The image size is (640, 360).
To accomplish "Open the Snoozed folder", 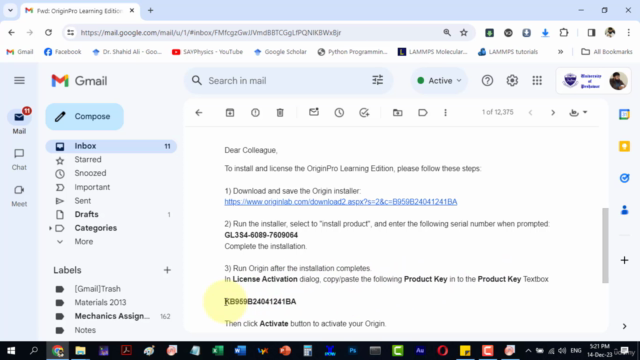I will [90, 173].
